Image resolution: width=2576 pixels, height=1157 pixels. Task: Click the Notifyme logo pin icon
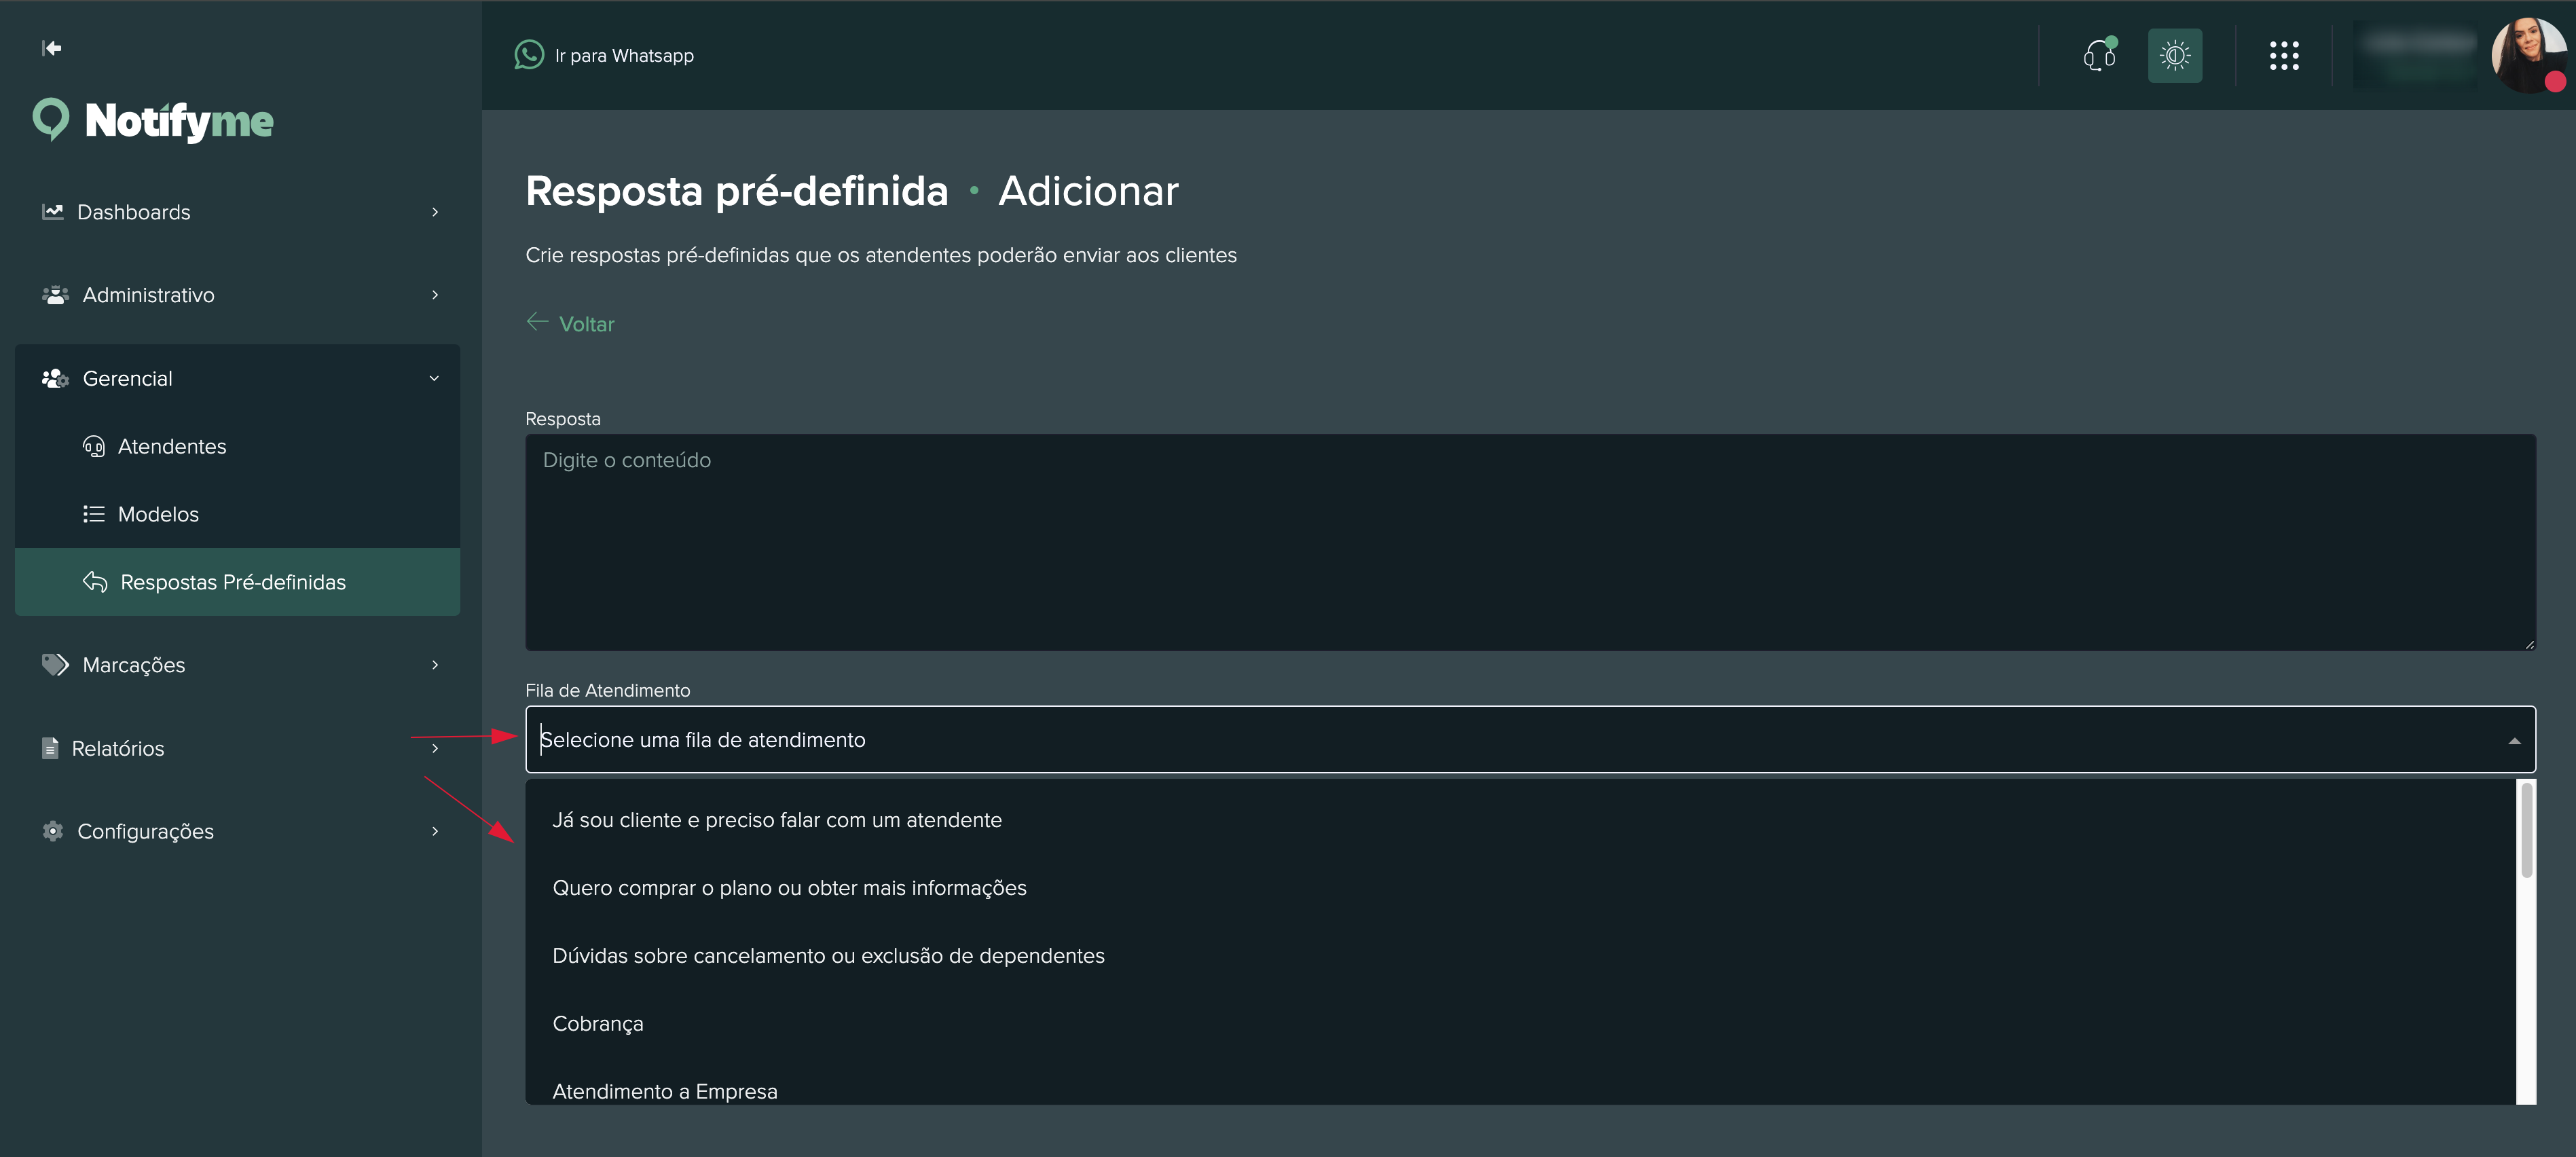(50, 119)
